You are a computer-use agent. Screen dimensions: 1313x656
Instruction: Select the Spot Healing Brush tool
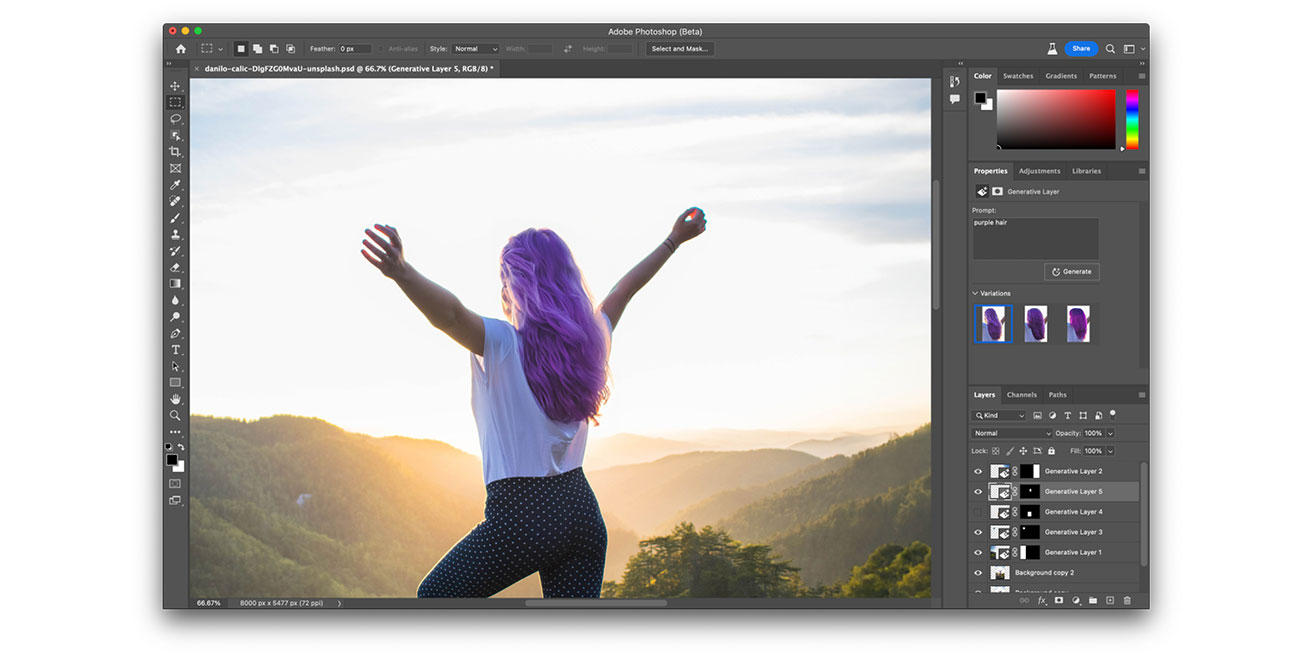tap(175, 201)
